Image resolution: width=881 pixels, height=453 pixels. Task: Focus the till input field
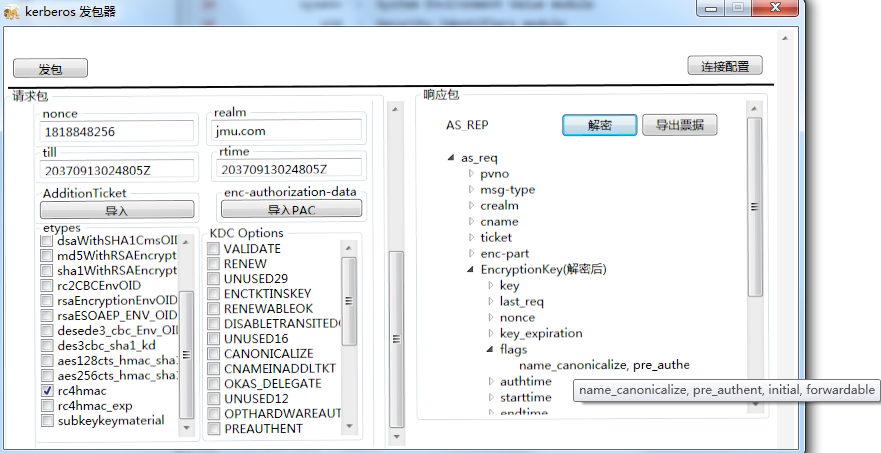tap(117, 170)
